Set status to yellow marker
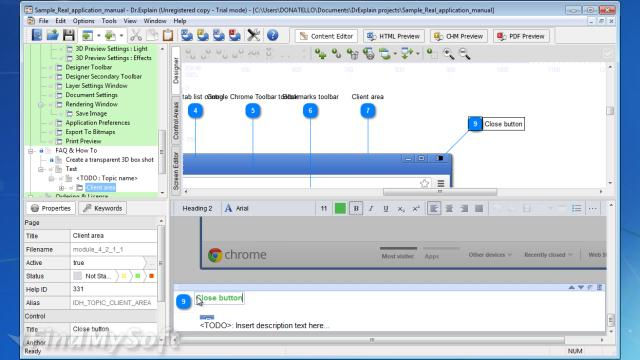Image resolution: width=640 pixels, height=360 pixels. click(x=124, y=276)
